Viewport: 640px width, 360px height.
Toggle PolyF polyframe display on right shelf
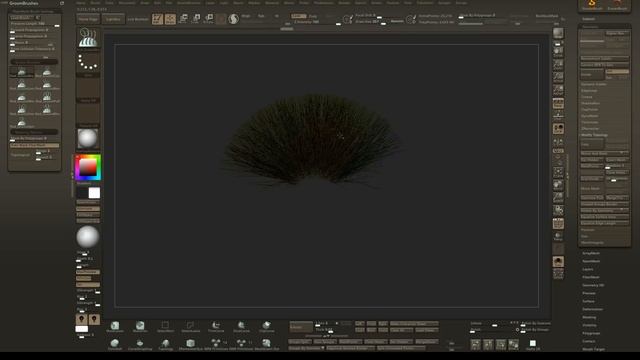558,224
